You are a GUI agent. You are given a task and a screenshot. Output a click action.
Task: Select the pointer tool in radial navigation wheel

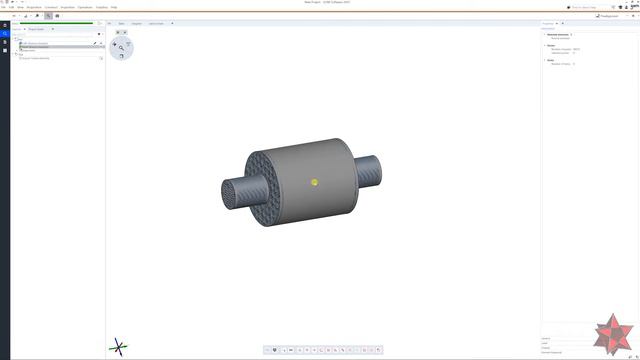click(x=115, y=44)
